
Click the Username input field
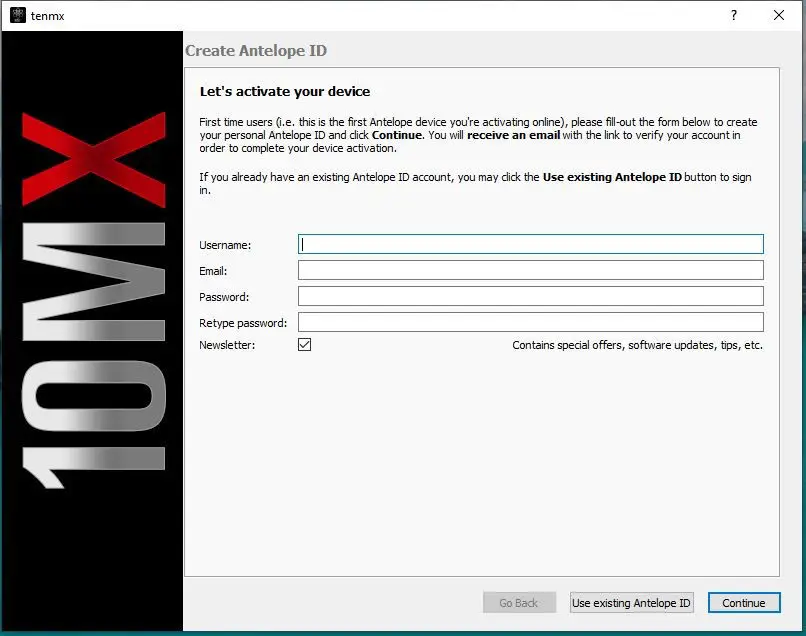click(x=530, y=244)
